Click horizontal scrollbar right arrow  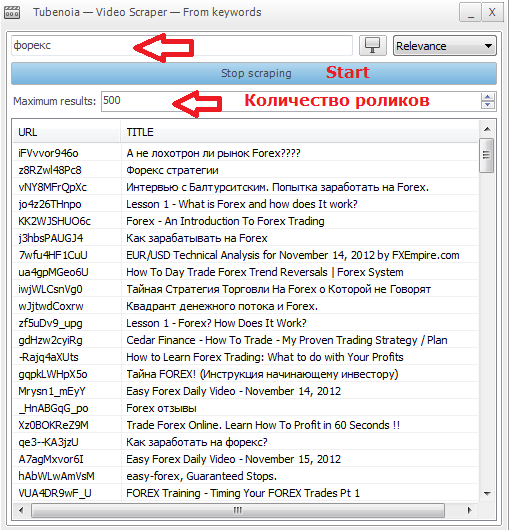pyautogui.click(x=469, y=510)
